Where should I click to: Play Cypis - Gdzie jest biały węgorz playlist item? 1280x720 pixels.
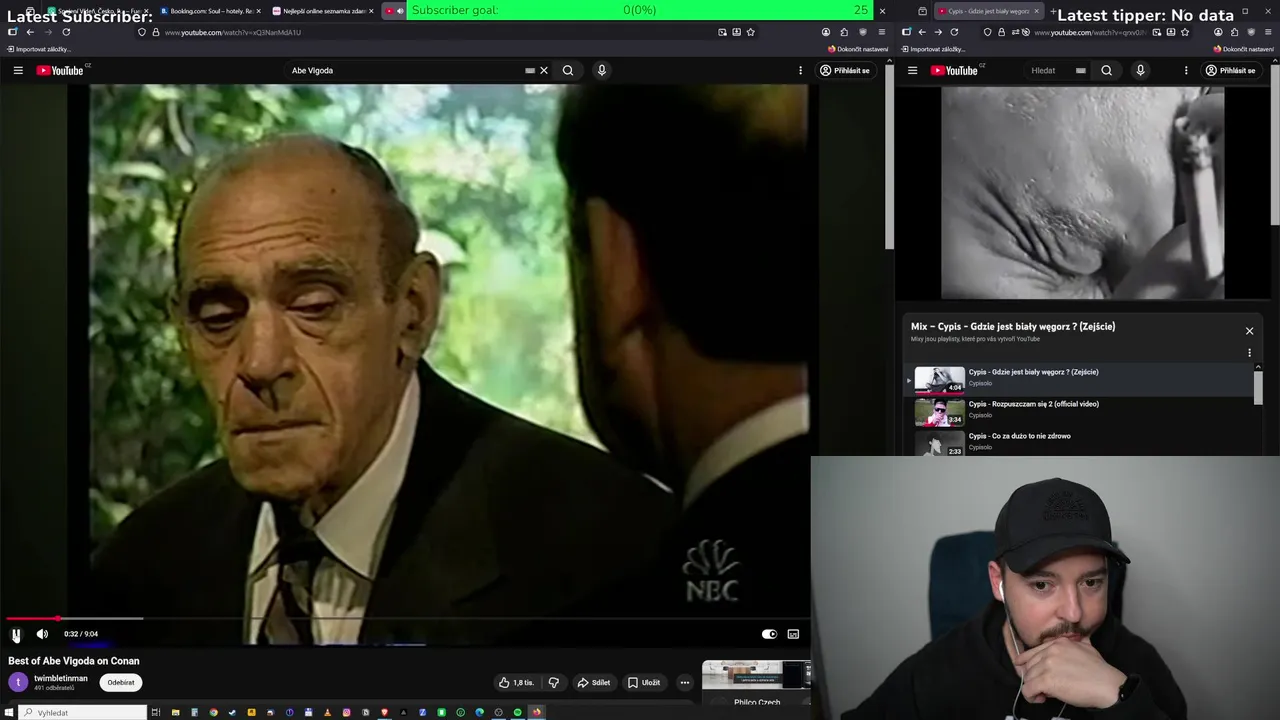1080,379
